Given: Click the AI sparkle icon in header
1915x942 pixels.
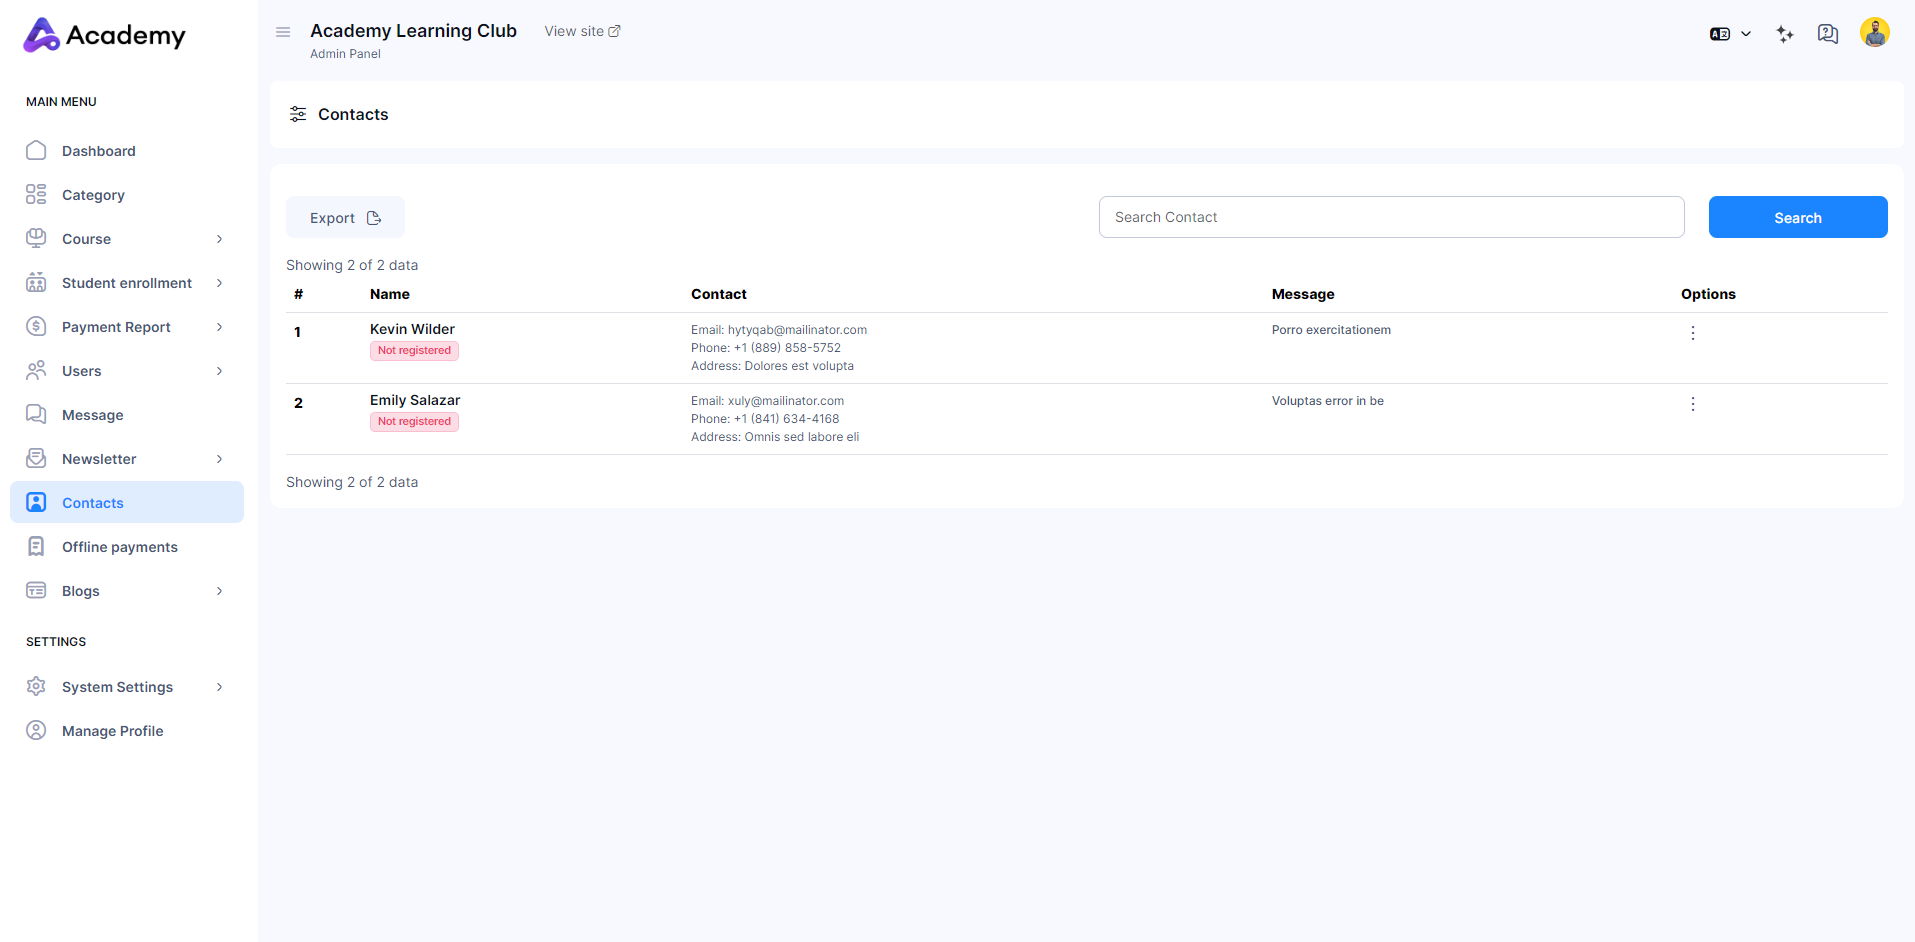Looking at the screenshot, I should [1785, 34].
